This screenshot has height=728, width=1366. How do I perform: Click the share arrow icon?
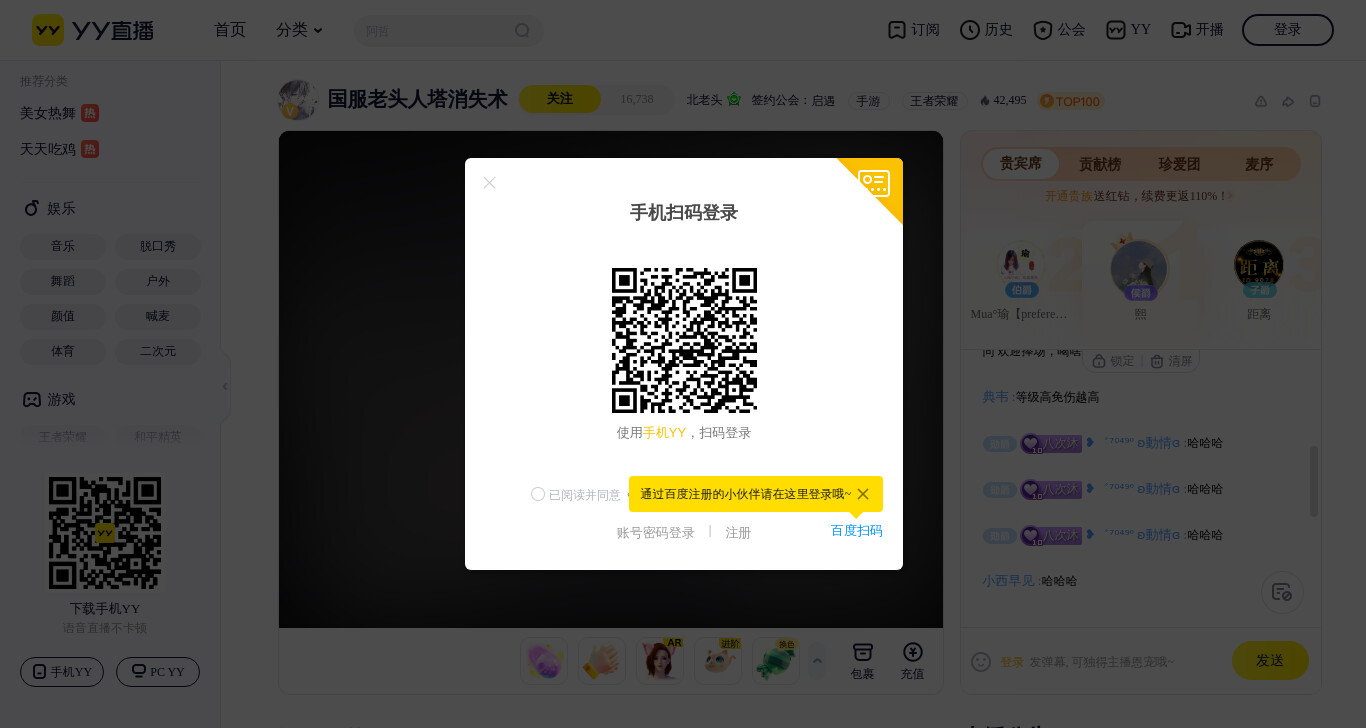point(1288,101)
